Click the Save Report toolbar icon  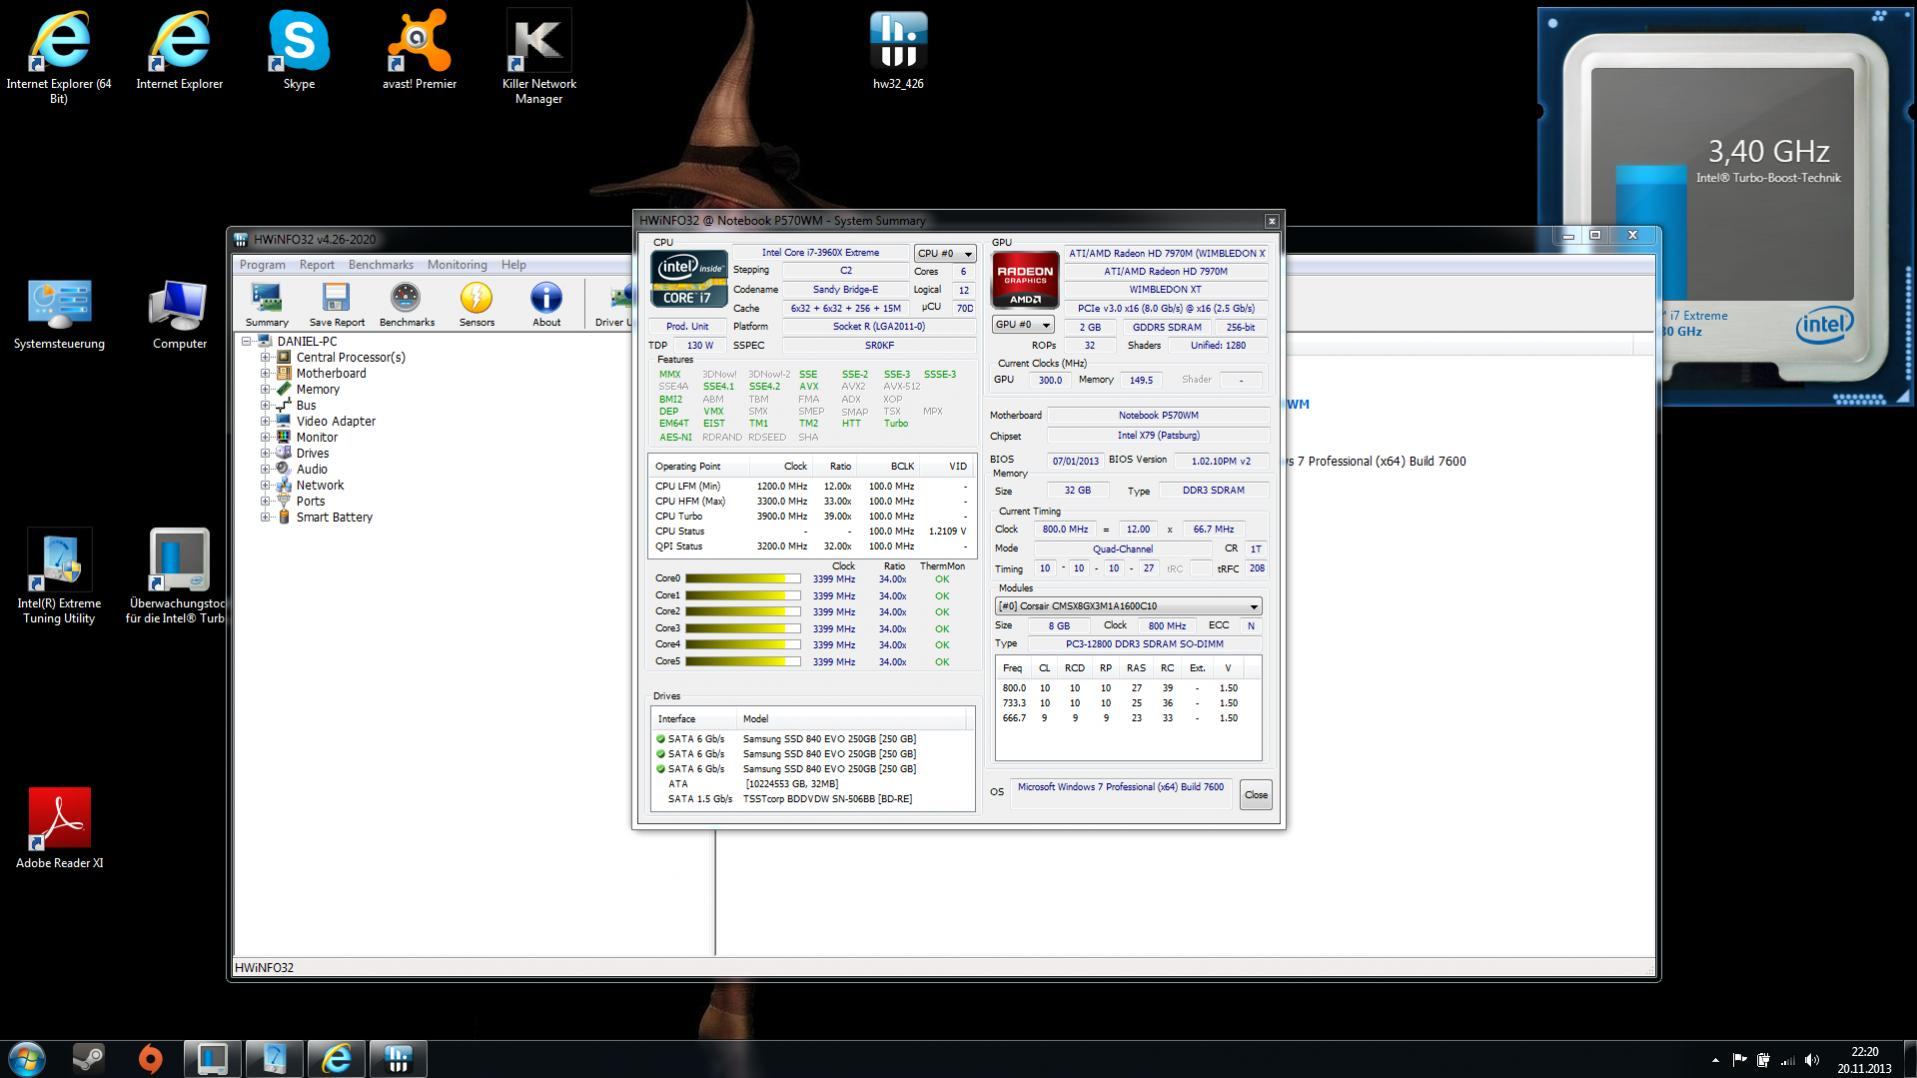click(336, 305)
